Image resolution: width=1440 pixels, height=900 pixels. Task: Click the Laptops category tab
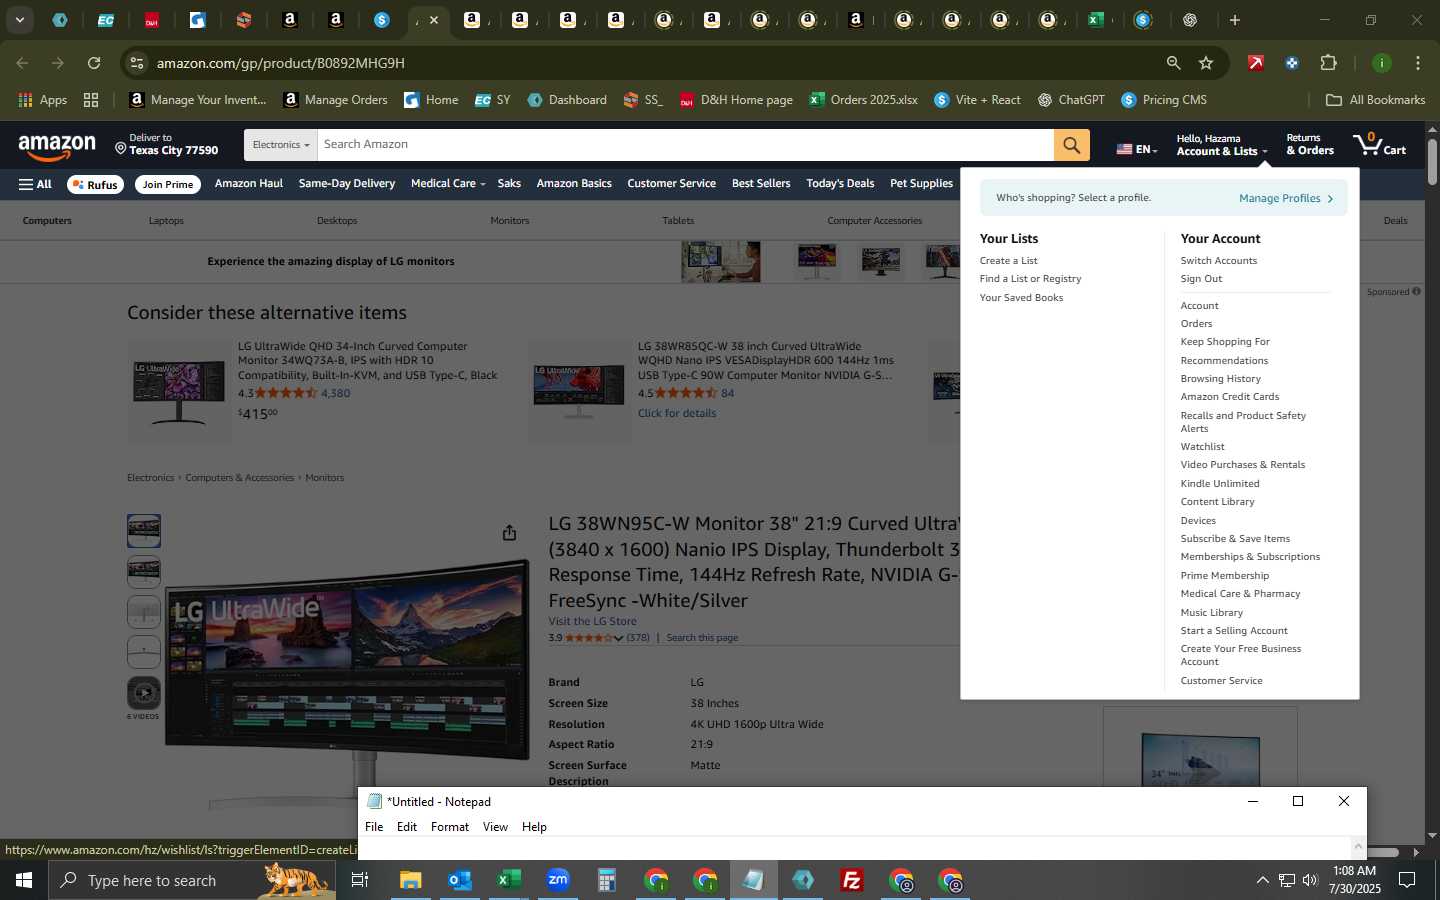tap(166, 221)
